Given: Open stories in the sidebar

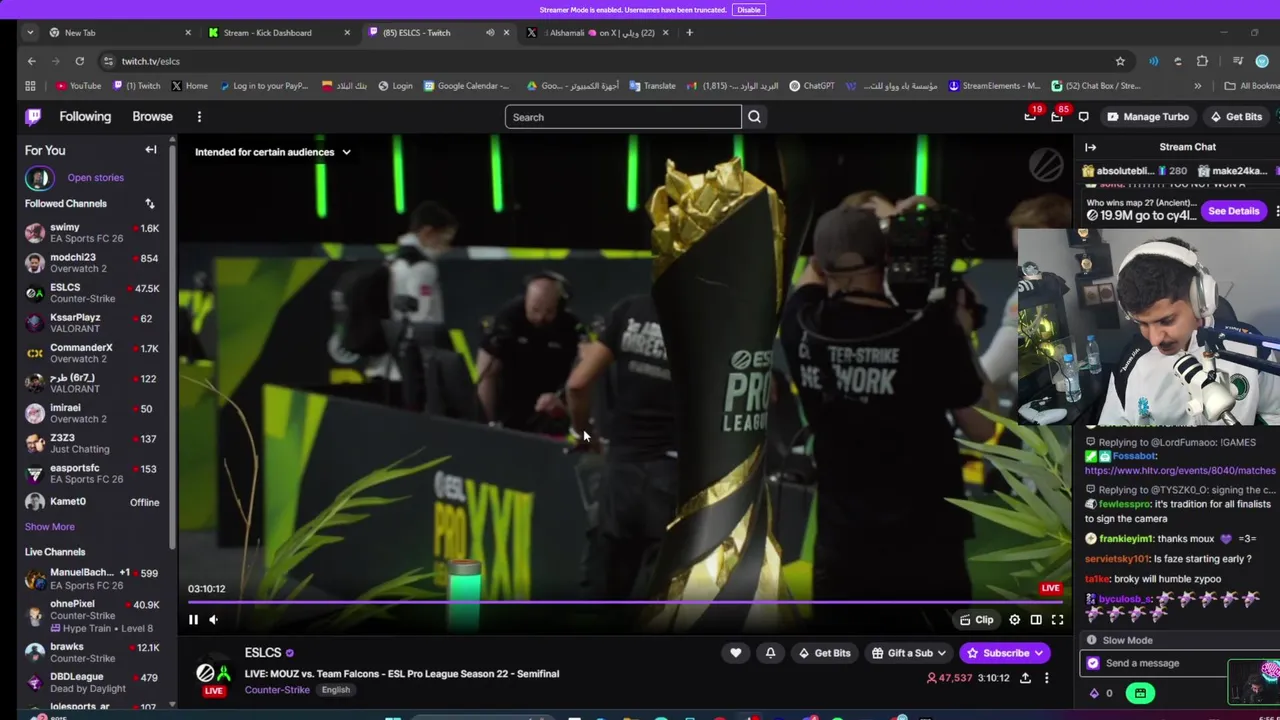Looking at the screenshot, I should point(96,178).
